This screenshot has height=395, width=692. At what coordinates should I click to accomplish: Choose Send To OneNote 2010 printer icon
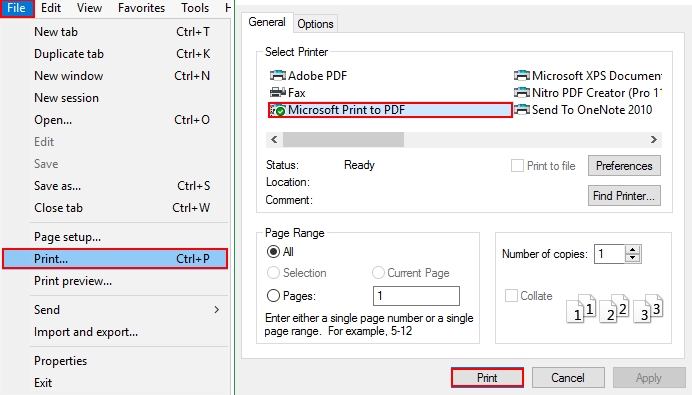522,110
